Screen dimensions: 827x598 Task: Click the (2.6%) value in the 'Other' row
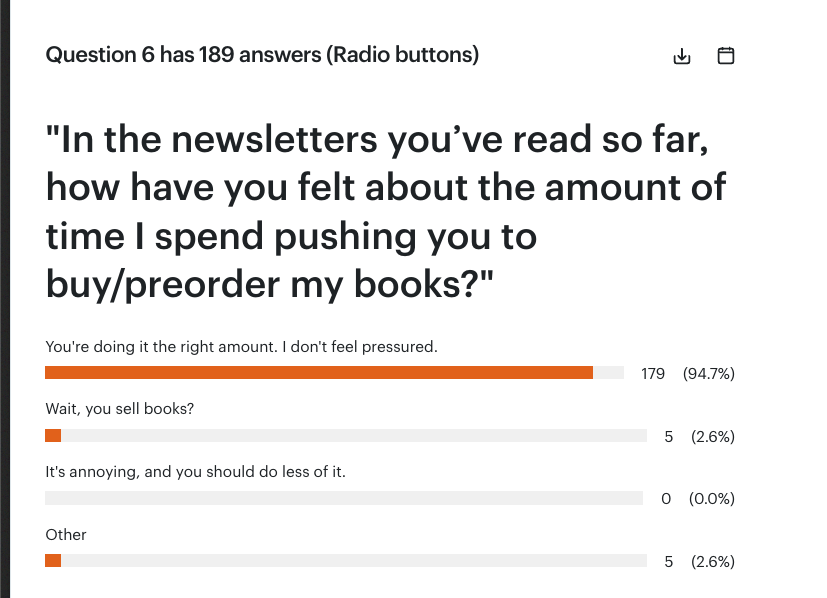tap(713, 562)
